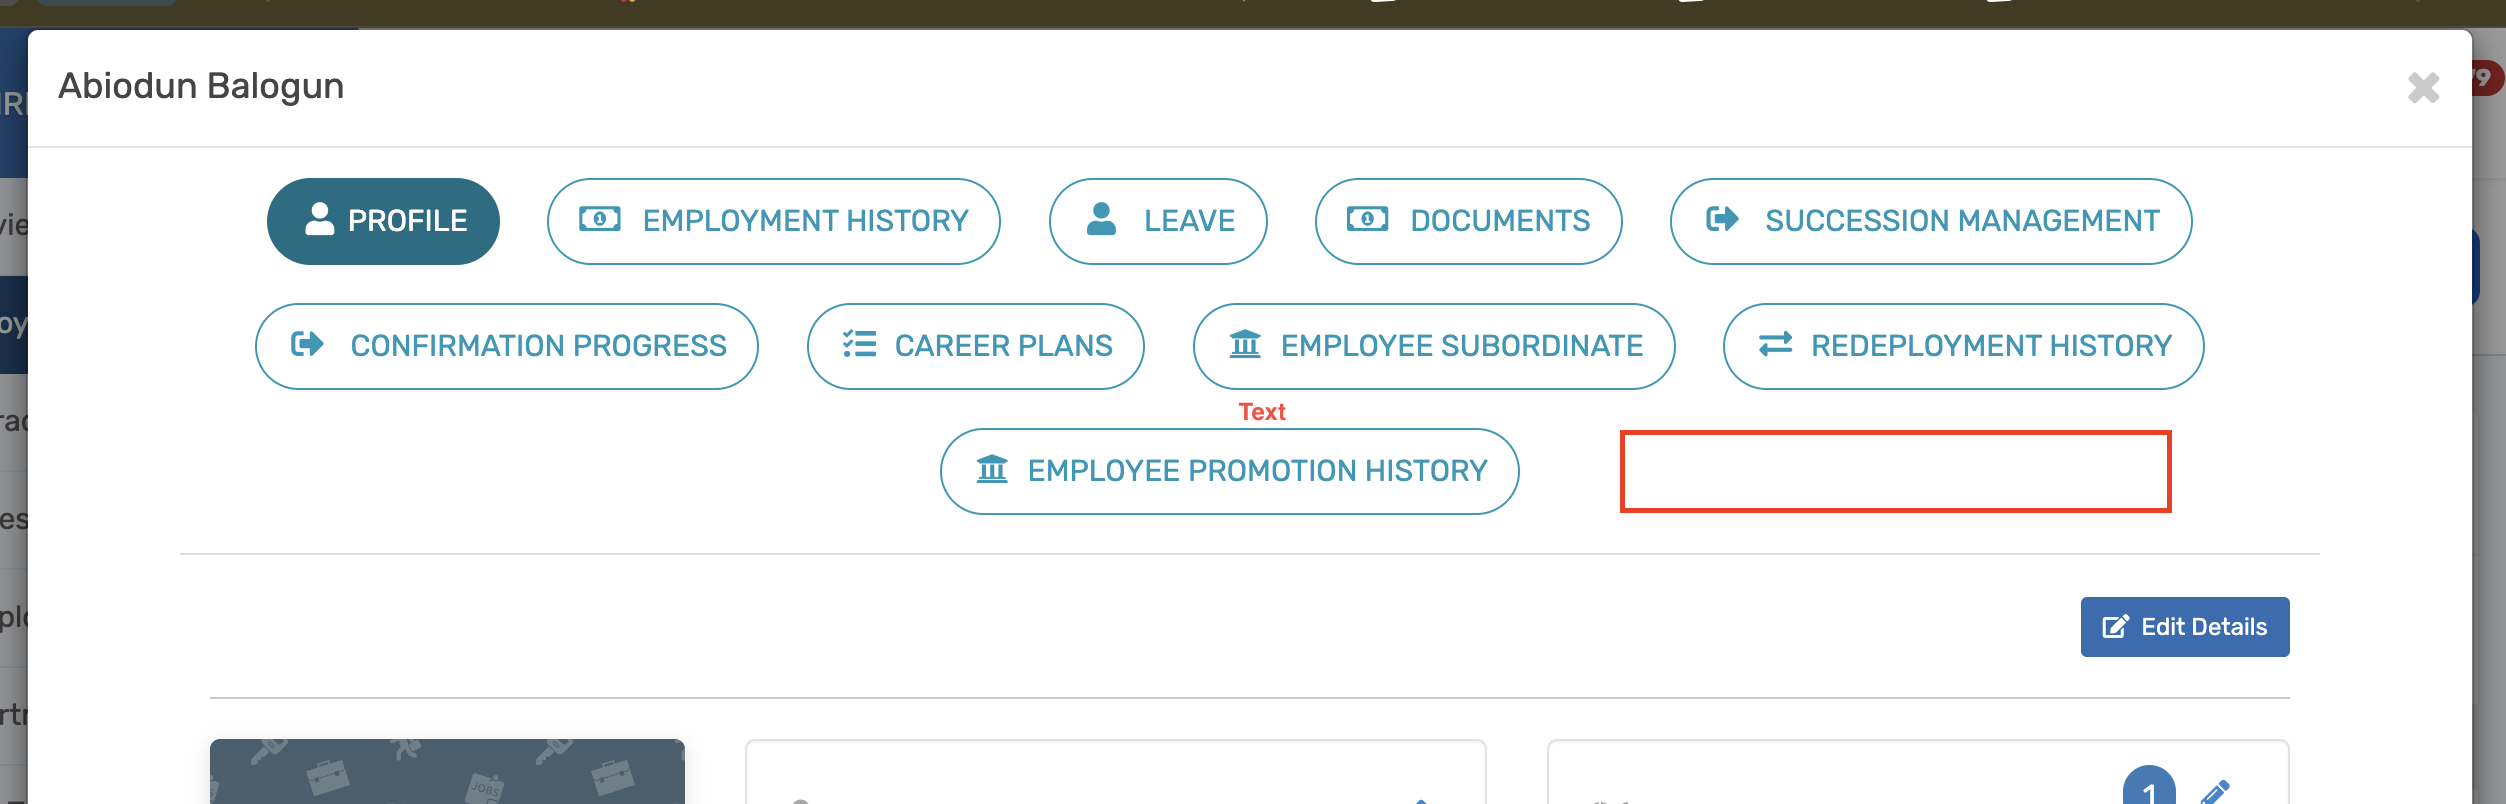Open the Employee Promotion History tab

coord(1229,471)
